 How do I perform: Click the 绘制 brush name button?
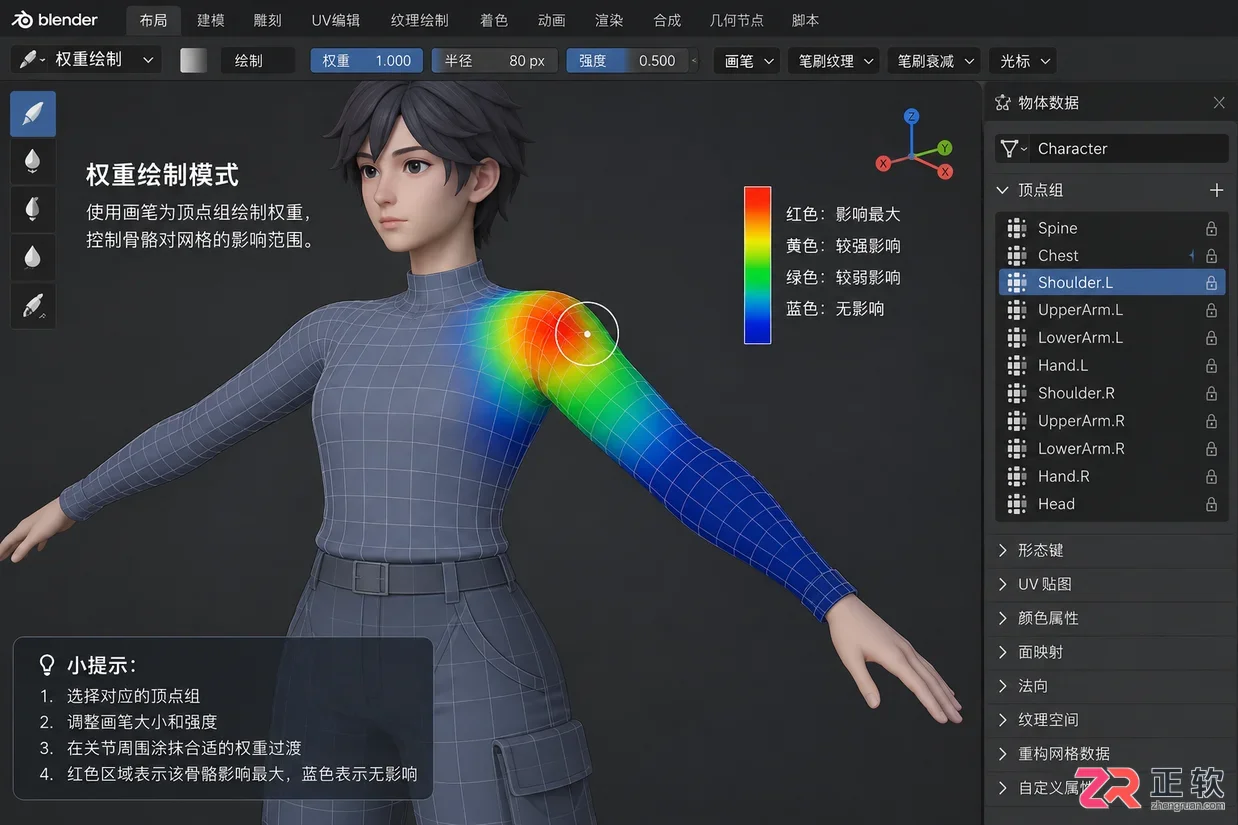257,60
